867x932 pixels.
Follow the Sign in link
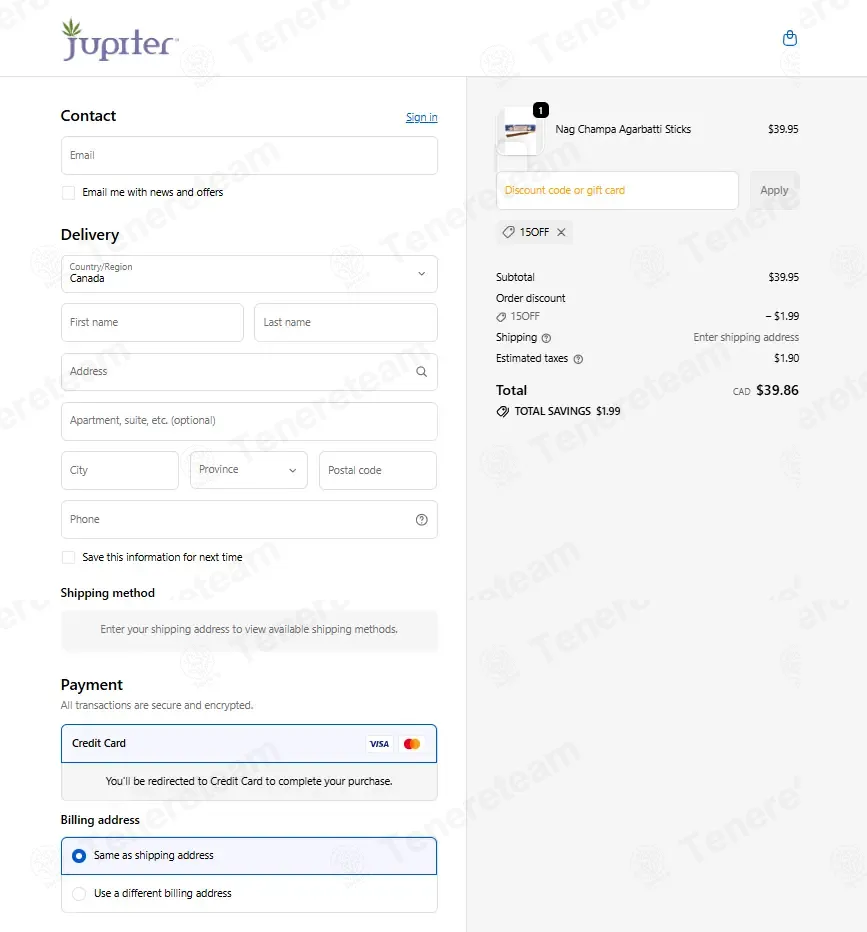[x=421, y=117]
